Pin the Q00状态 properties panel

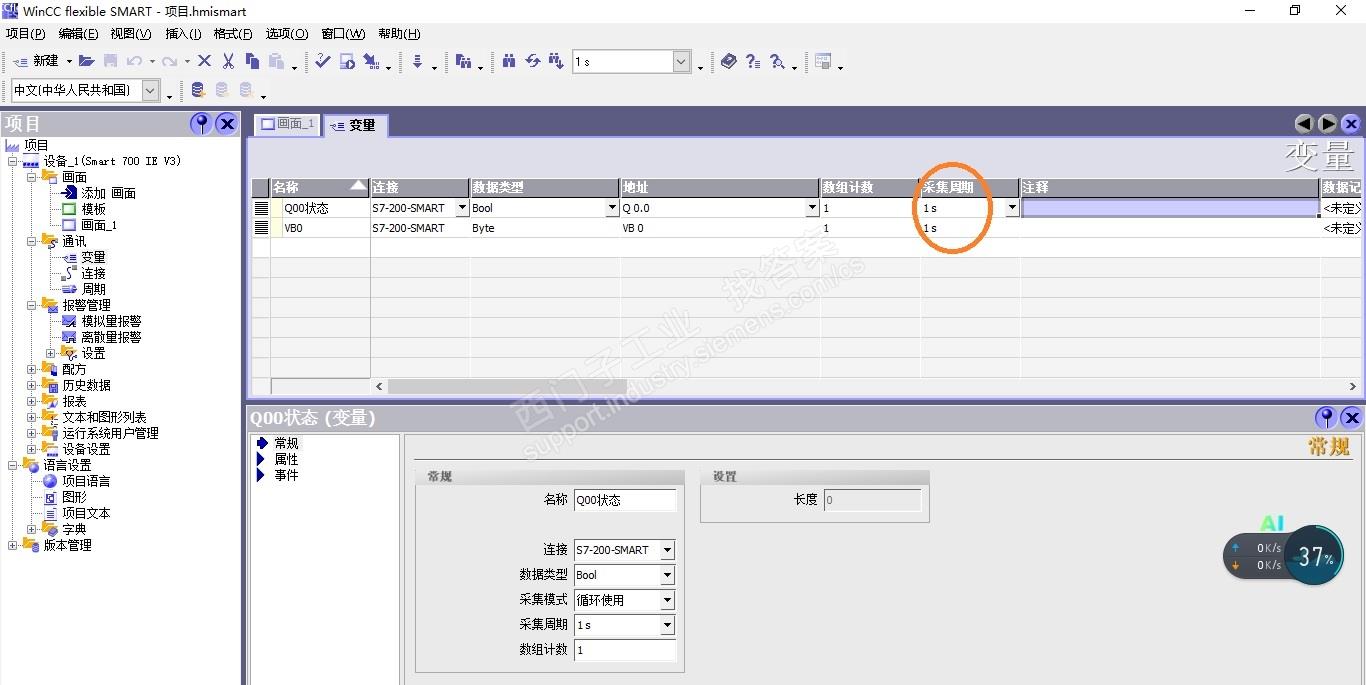tap(1326, 417)
